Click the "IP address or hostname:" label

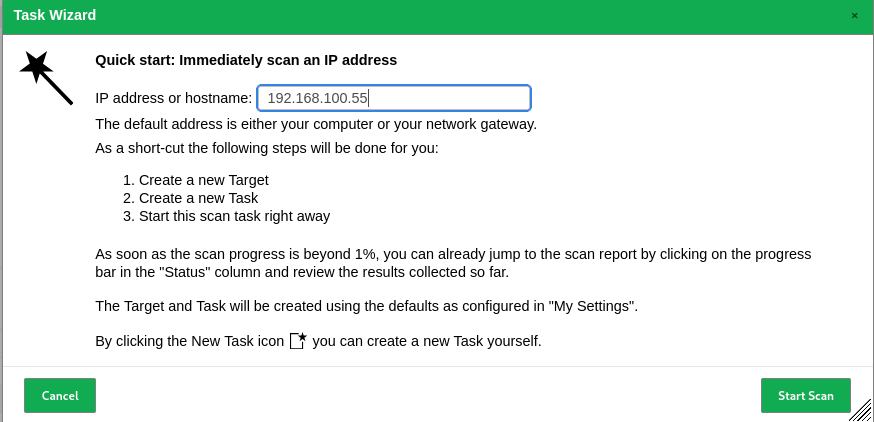pos(174,98)
